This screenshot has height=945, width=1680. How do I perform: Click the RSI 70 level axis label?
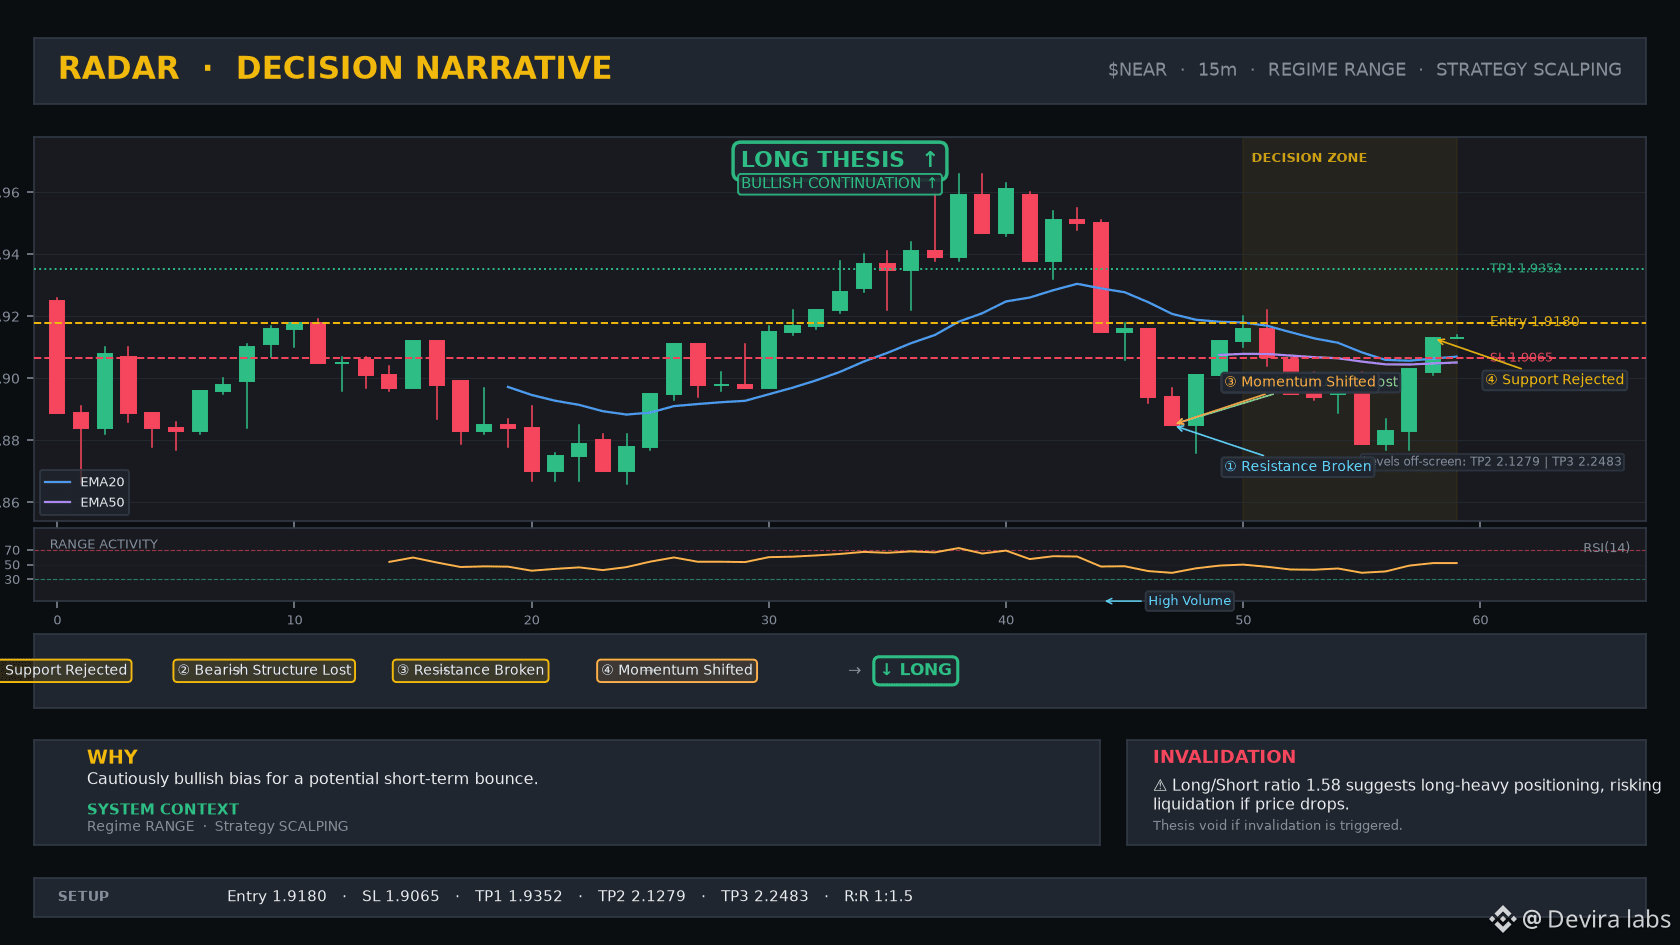click(12, 550)
